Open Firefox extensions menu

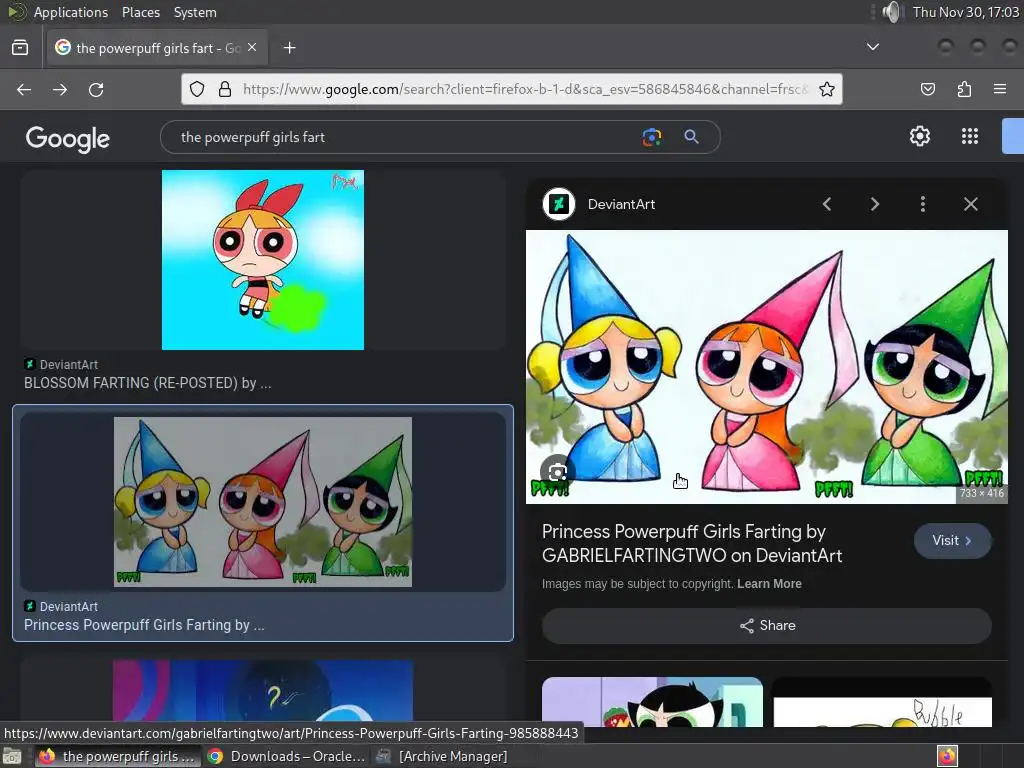[964, 89]
